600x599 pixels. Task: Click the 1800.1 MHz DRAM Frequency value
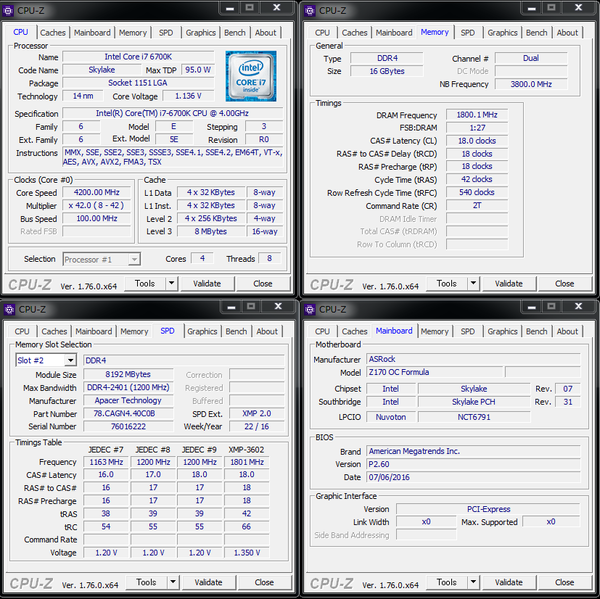pyautogui.click(x=477, y=115)
